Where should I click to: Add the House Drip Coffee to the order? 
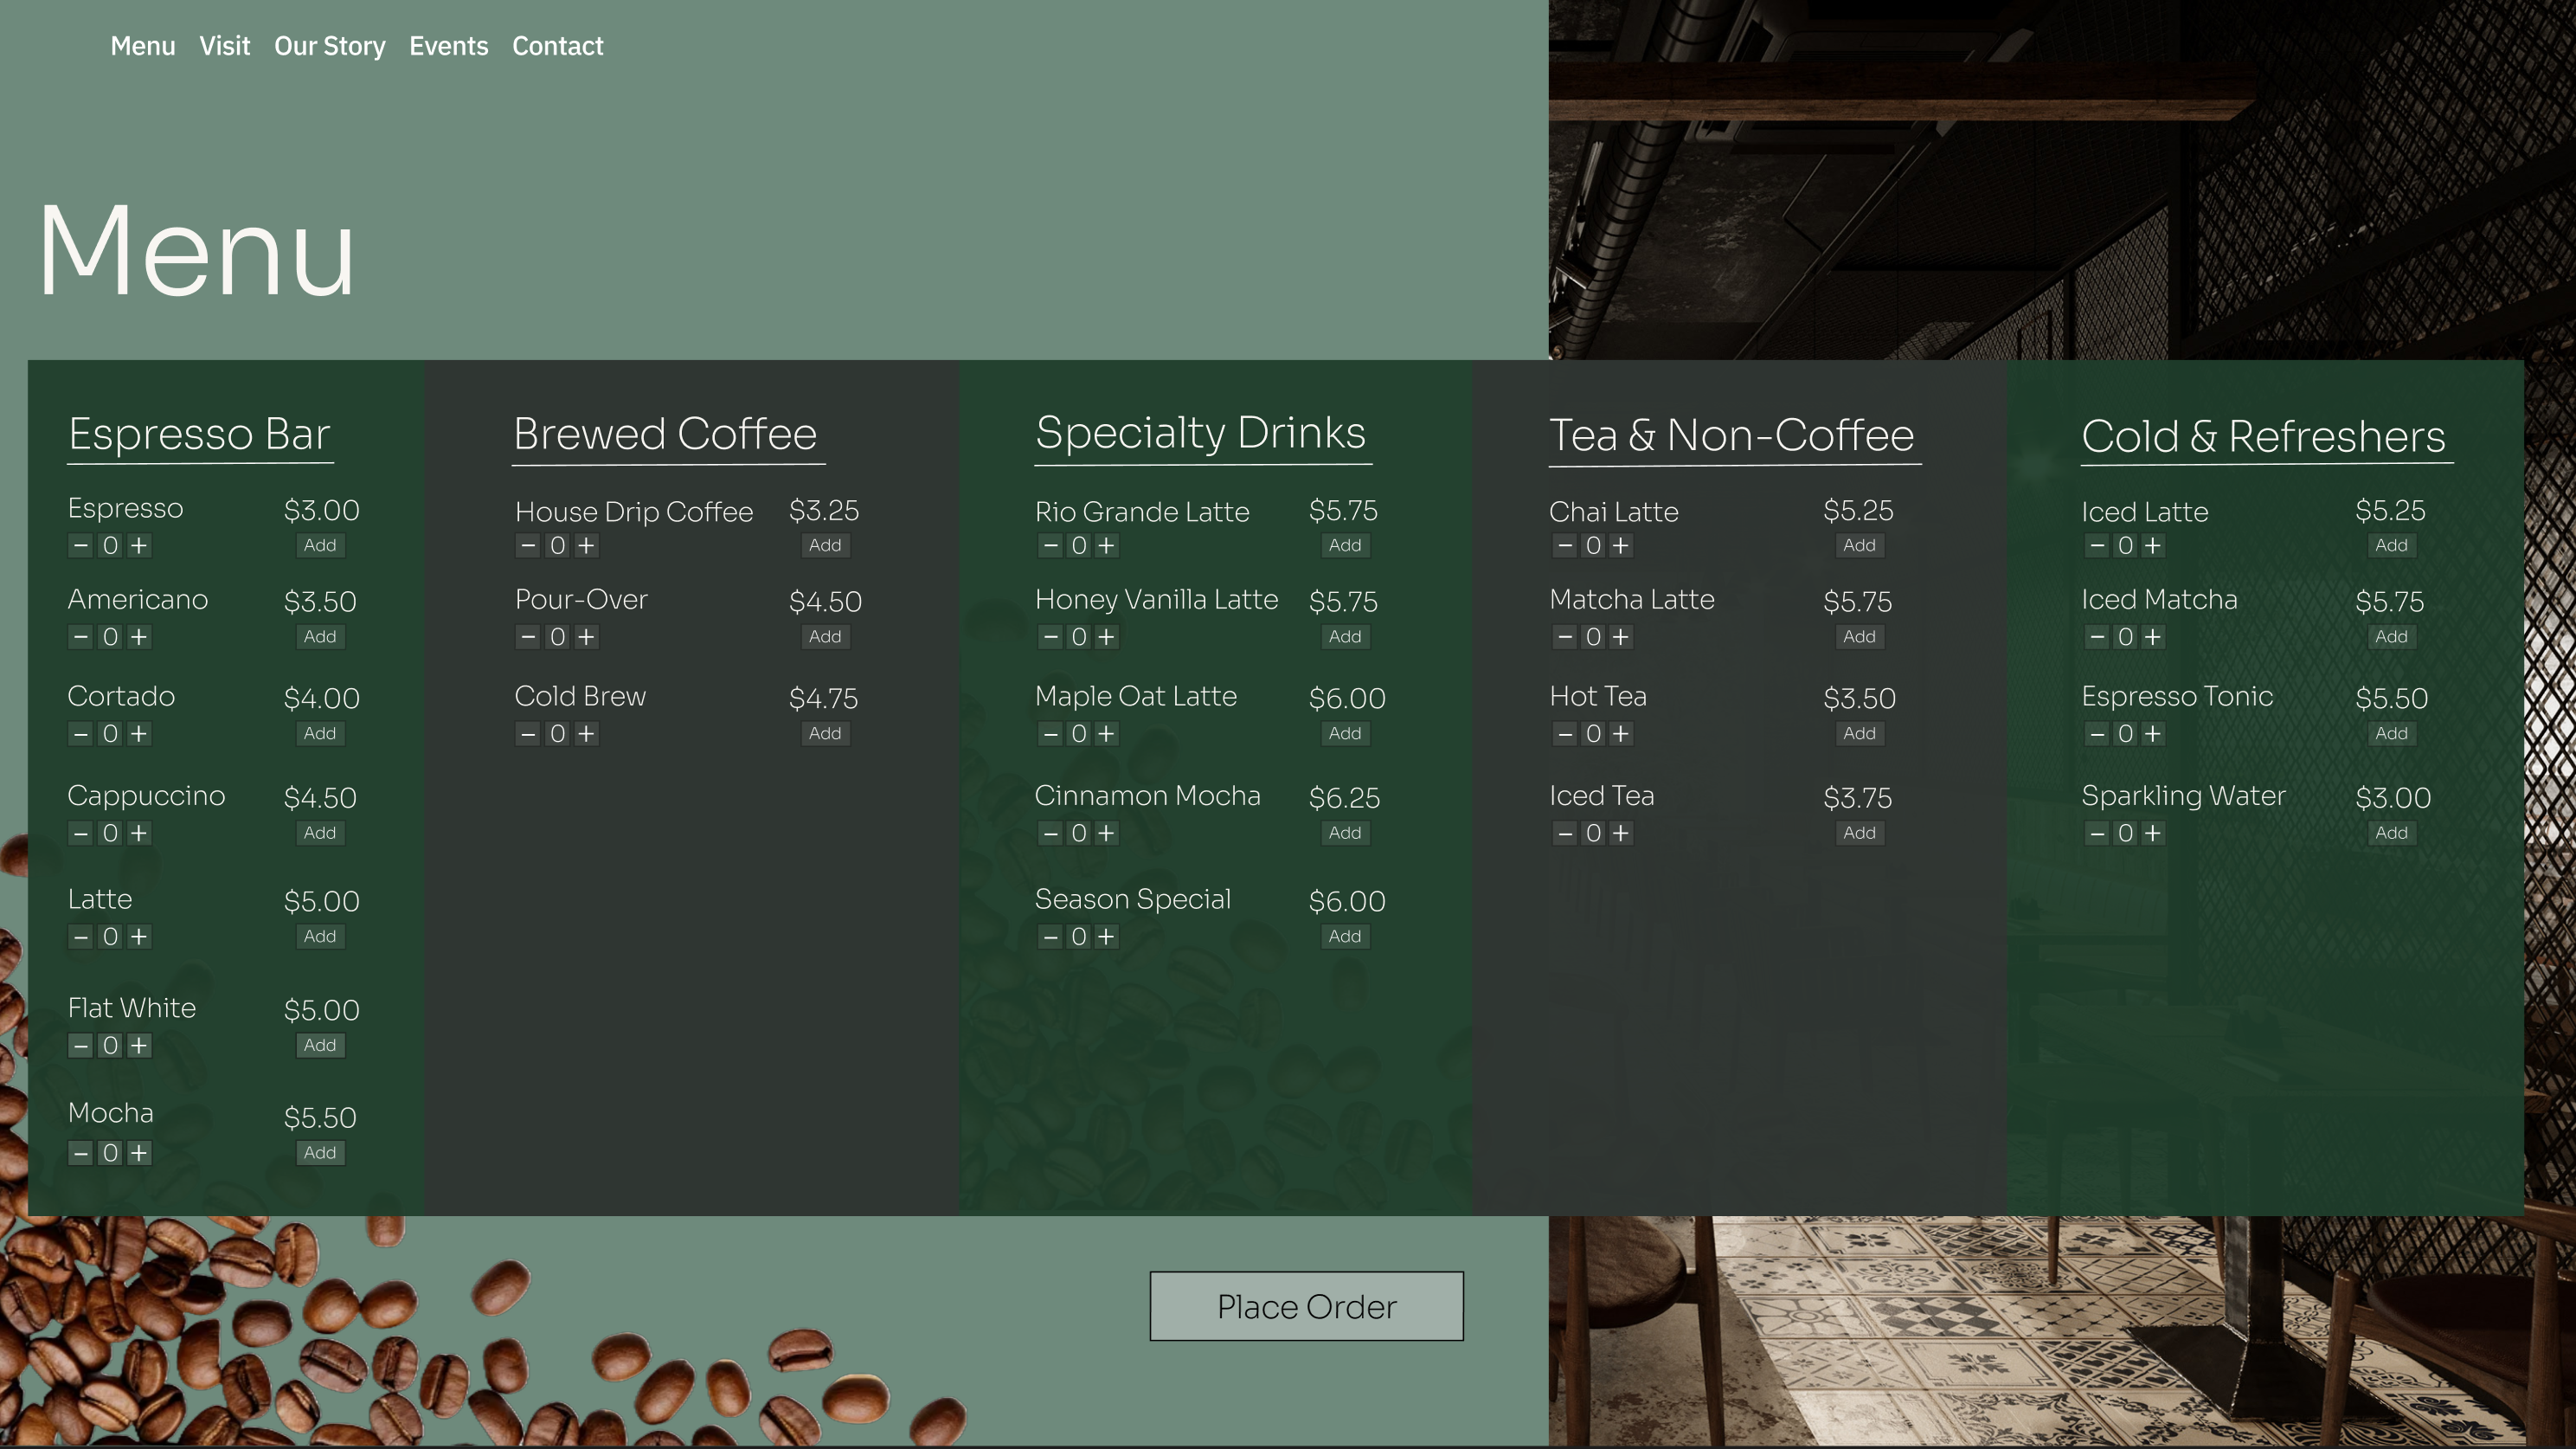tap(825, 545)
